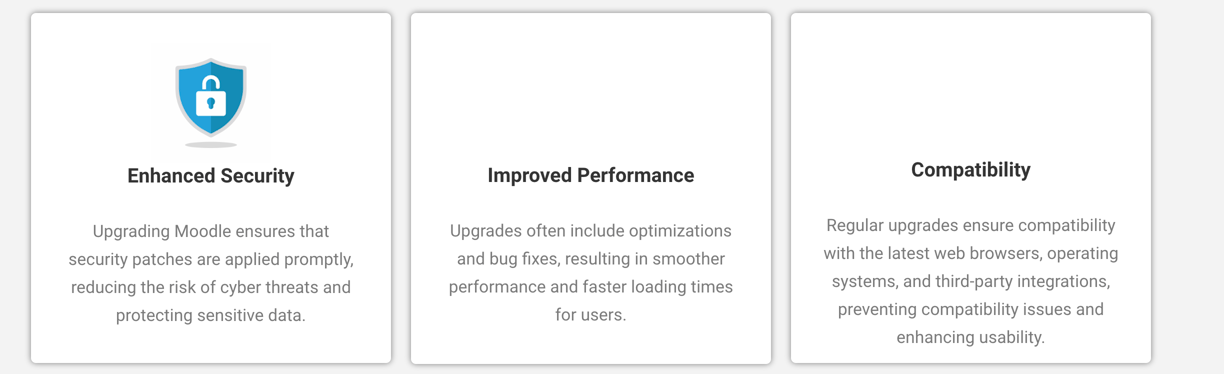
Task: Click the empty image area above Improved Performance
Action: pyautogui.click(x=591, y=92)
